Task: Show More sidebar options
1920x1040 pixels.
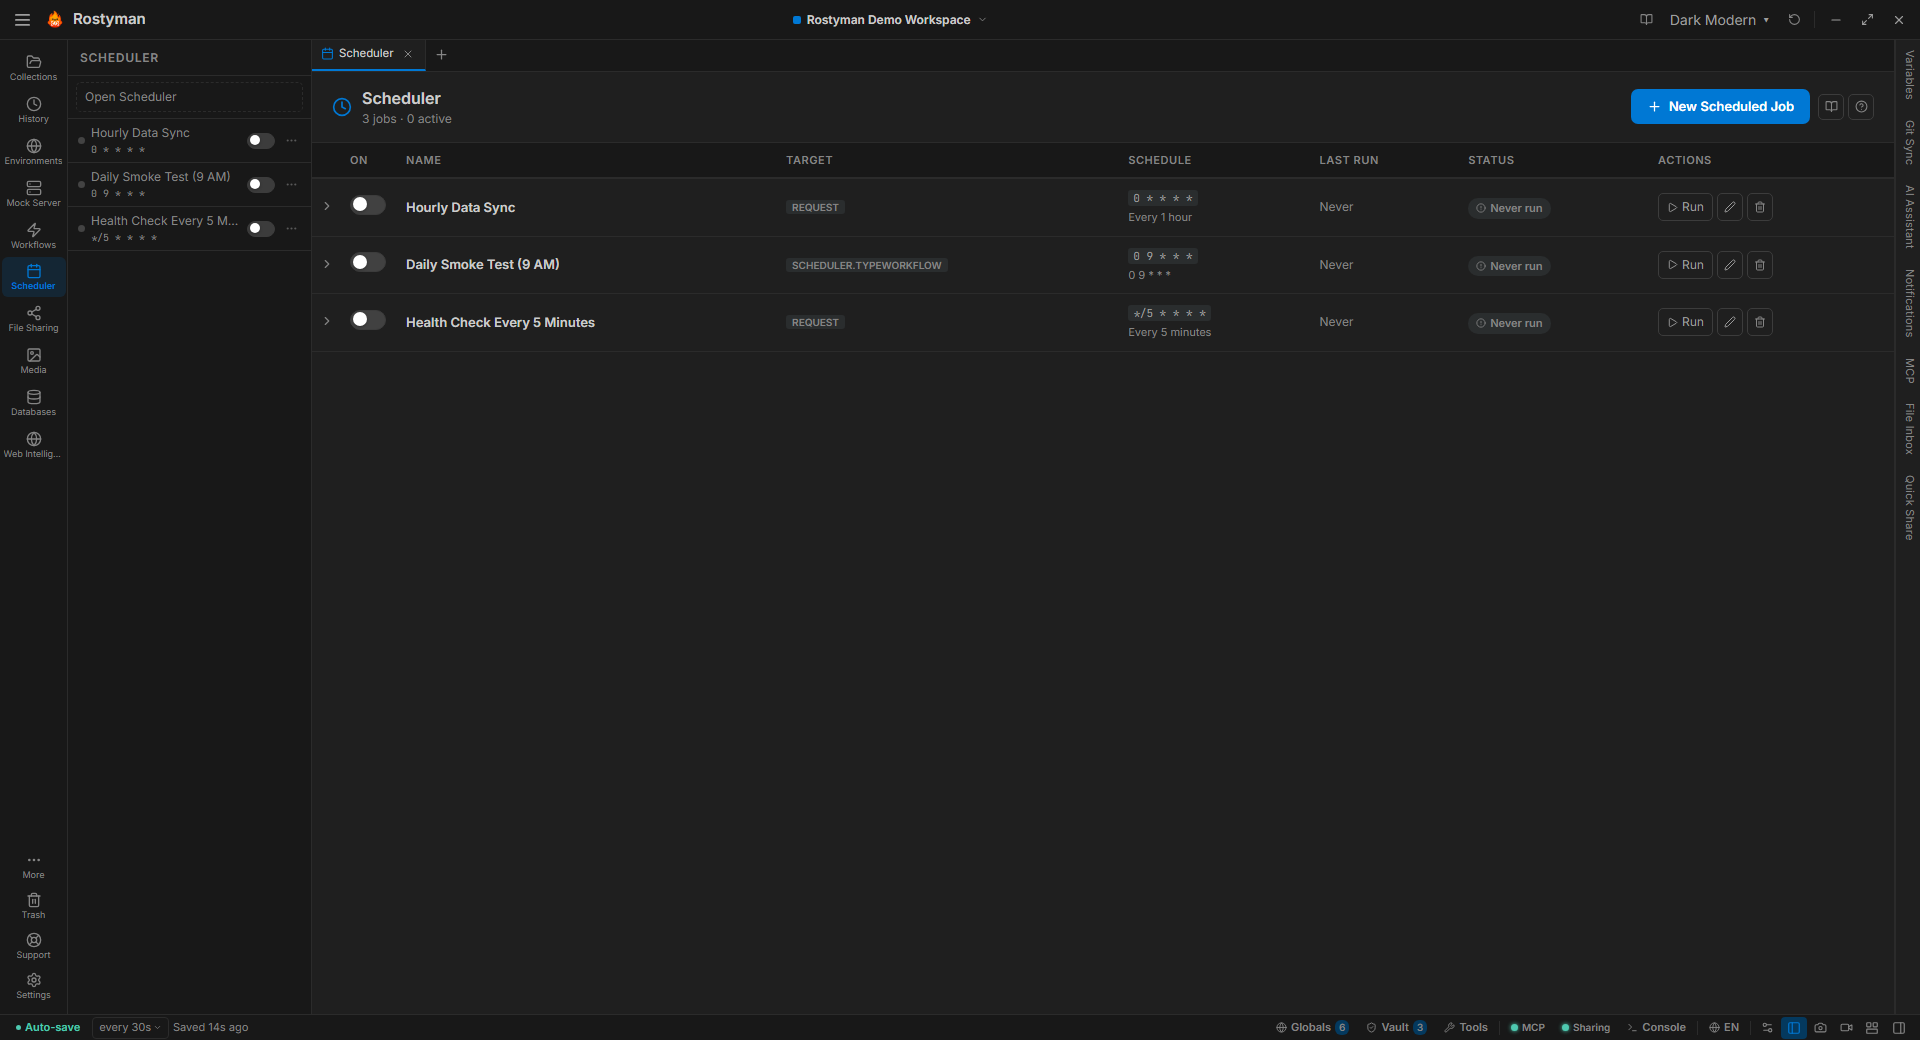Action: 33,866
